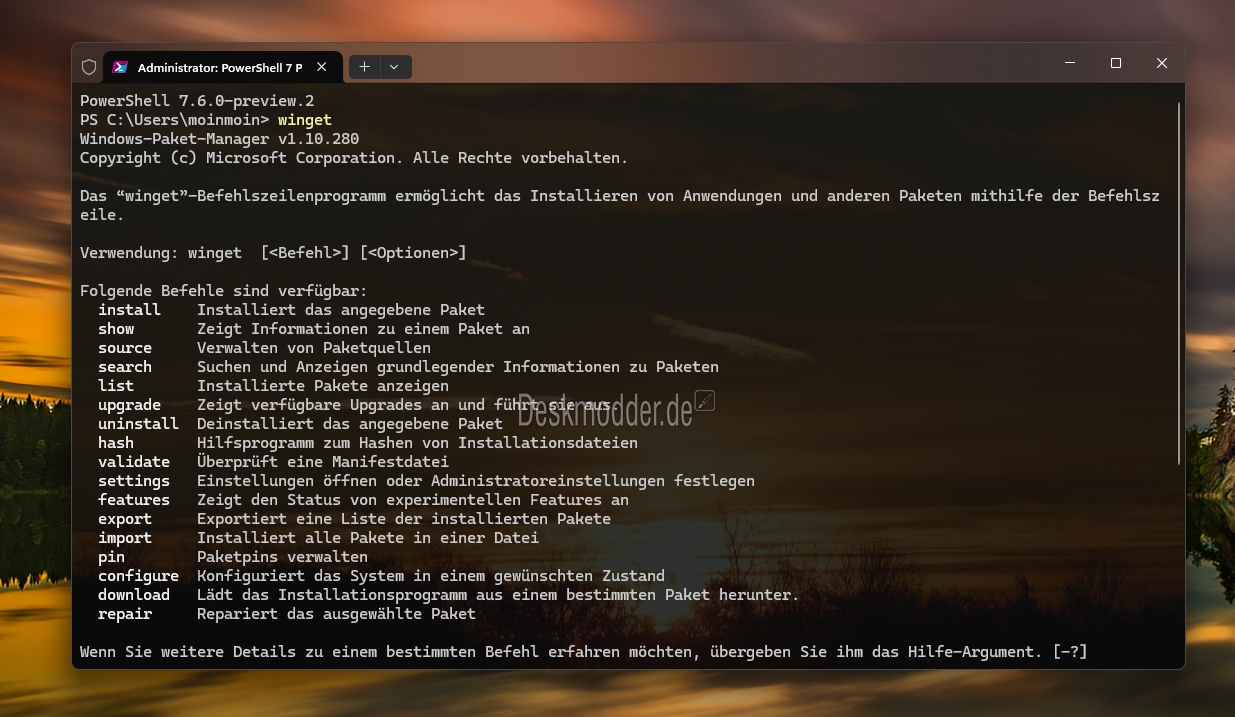The image size is (1235, 717).
Task: Click 'PowerShell 7.6.0-preview.2' version line
Action: coord(197,101)
